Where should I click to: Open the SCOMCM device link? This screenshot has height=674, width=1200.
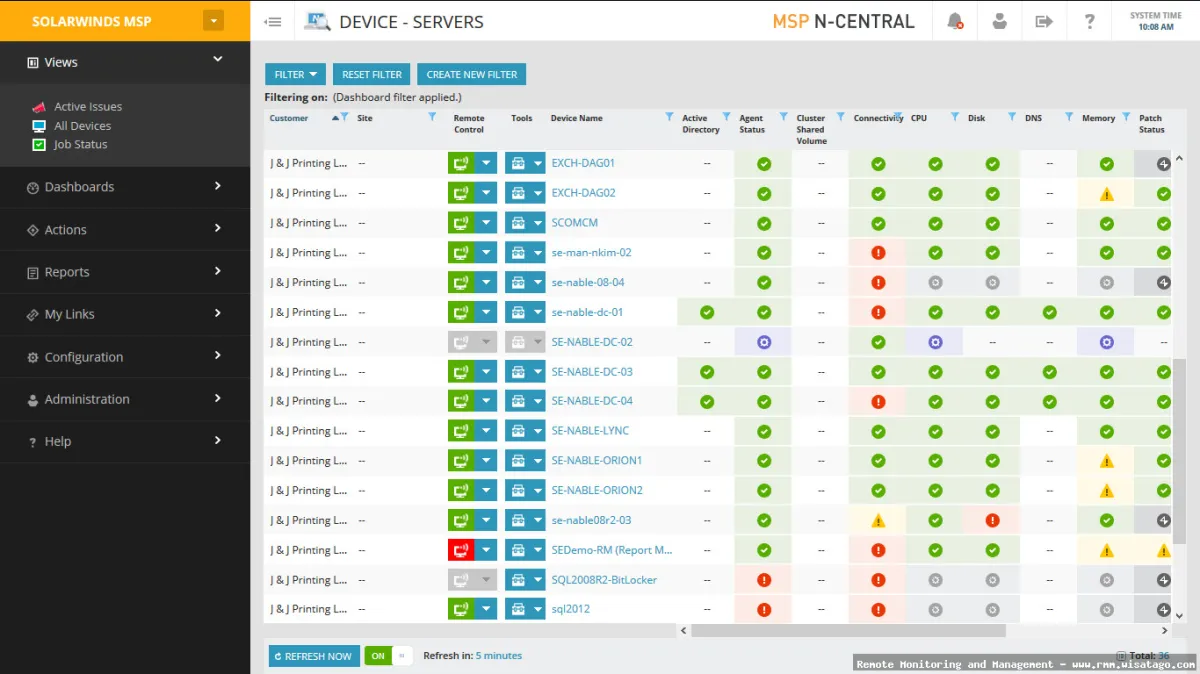pyautogui.click(x=575, y=223)
